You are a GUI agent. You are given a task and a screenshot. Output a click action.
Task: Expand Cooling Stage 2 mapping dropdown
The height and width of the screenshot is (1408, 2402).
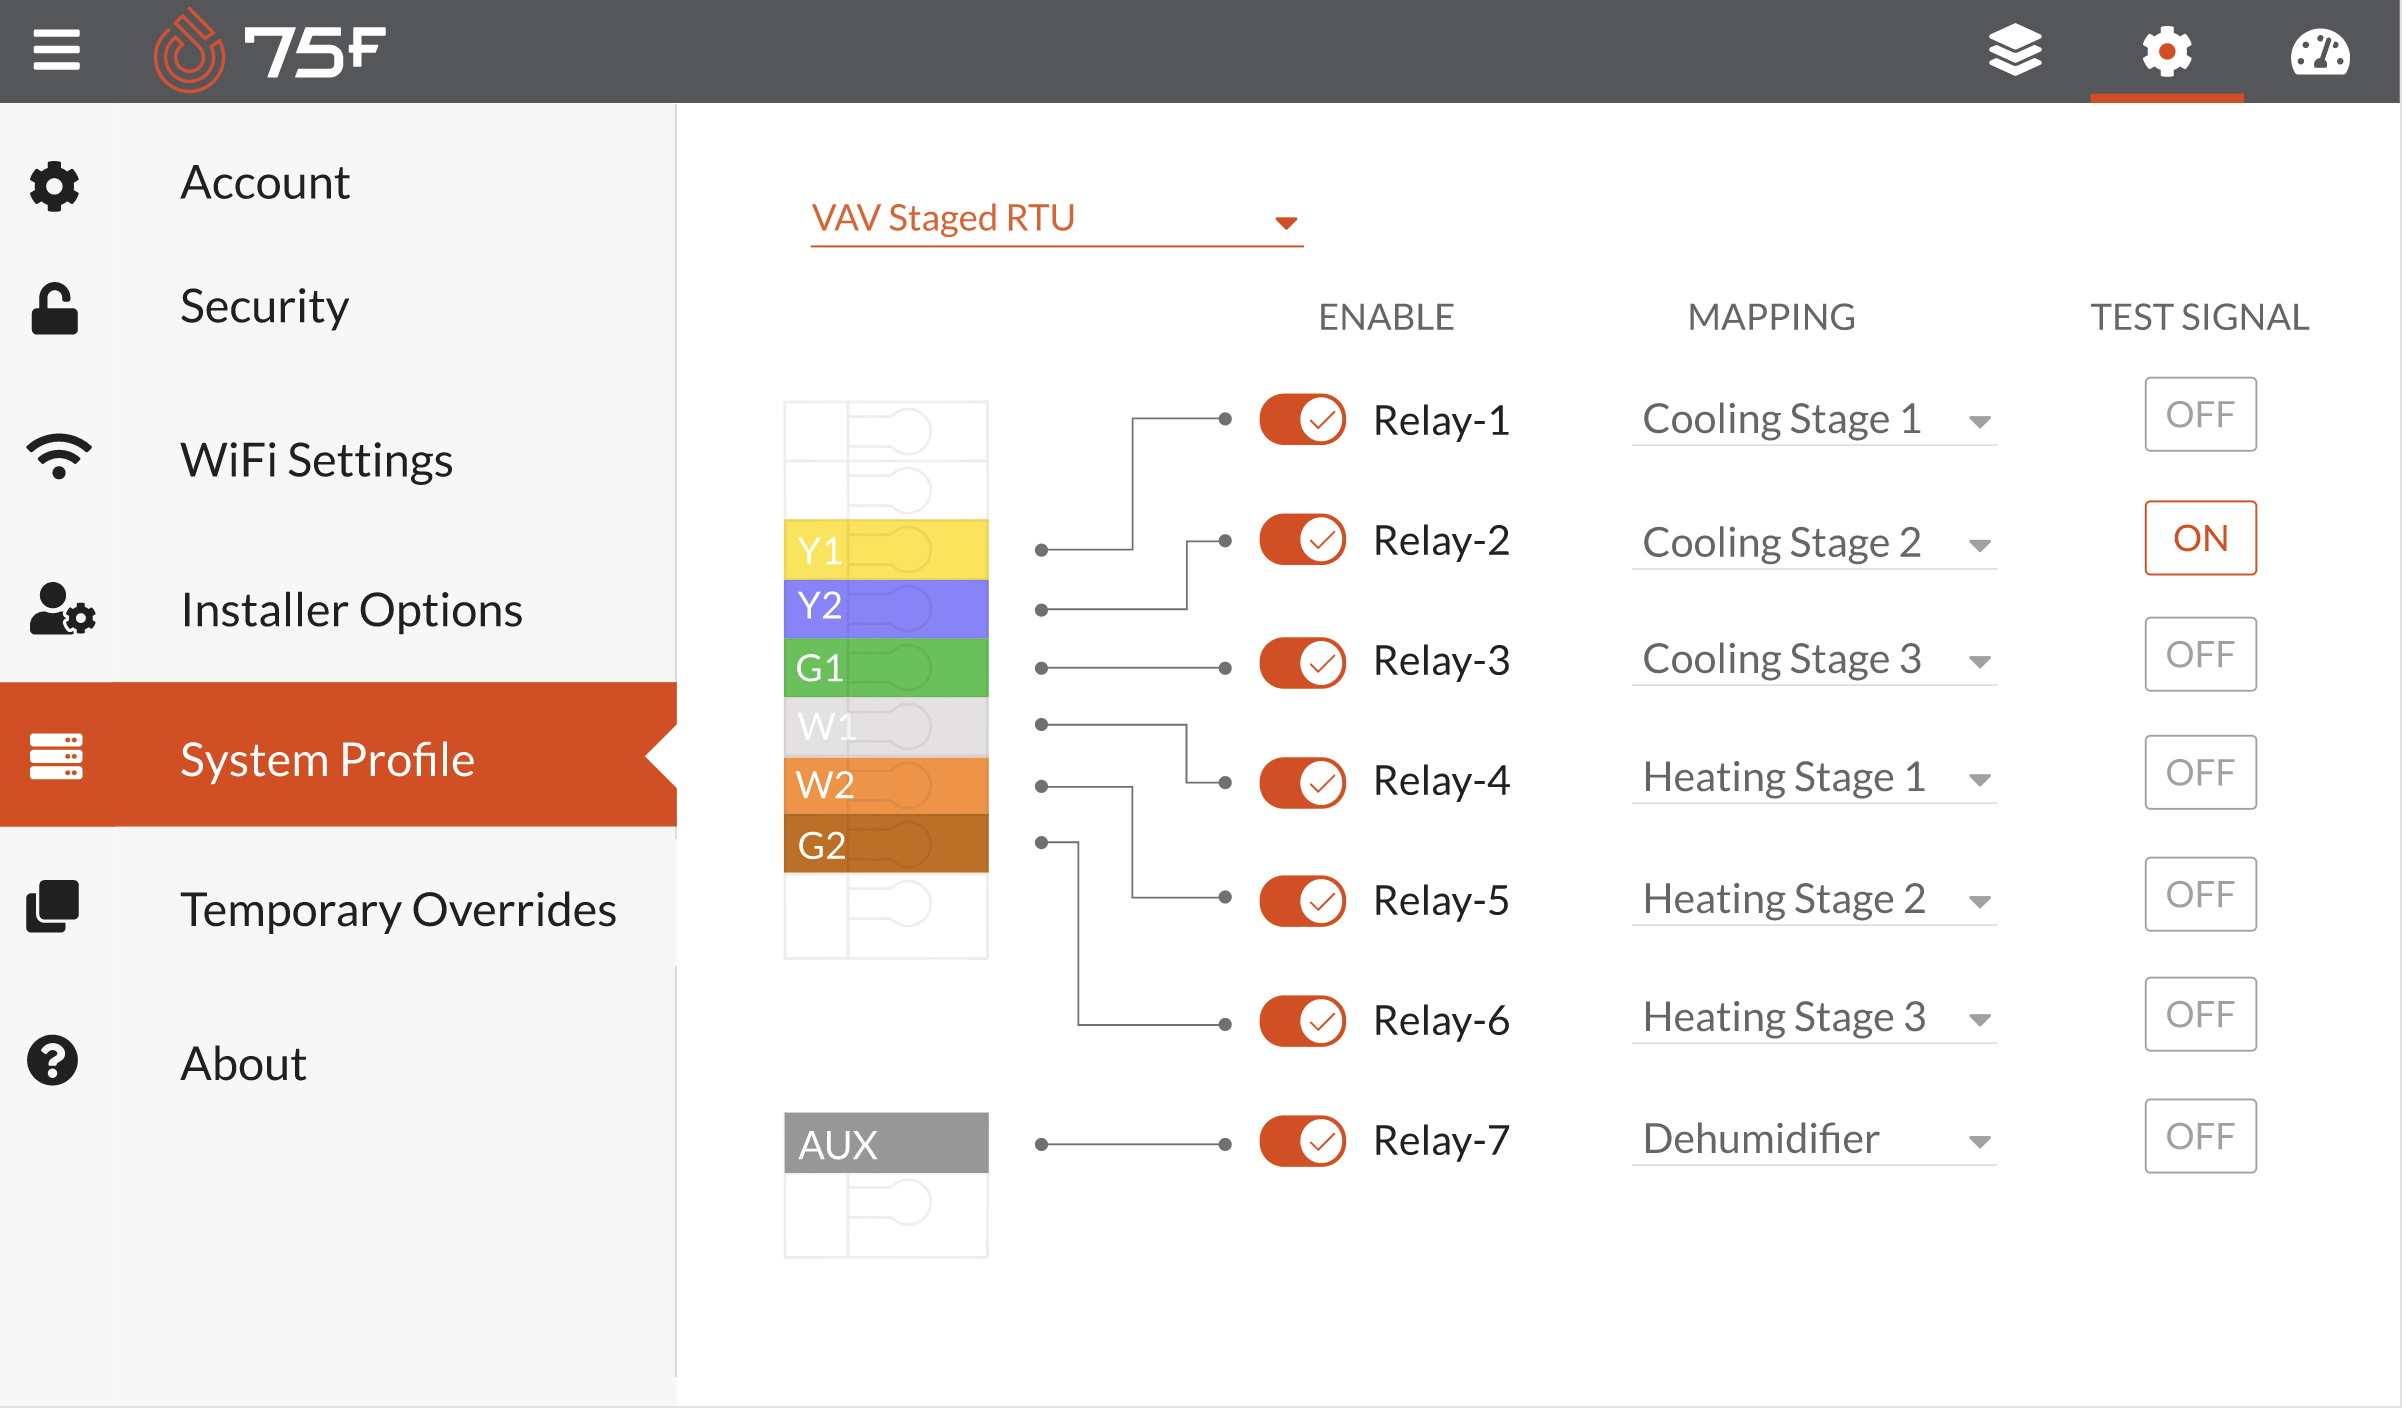(x=1814, y=543)
